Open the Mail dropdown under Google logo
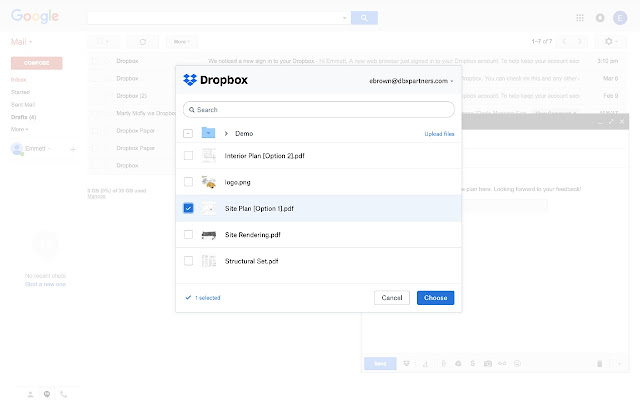640x400 pixels. pyautogui.click(x=21, y=42)
